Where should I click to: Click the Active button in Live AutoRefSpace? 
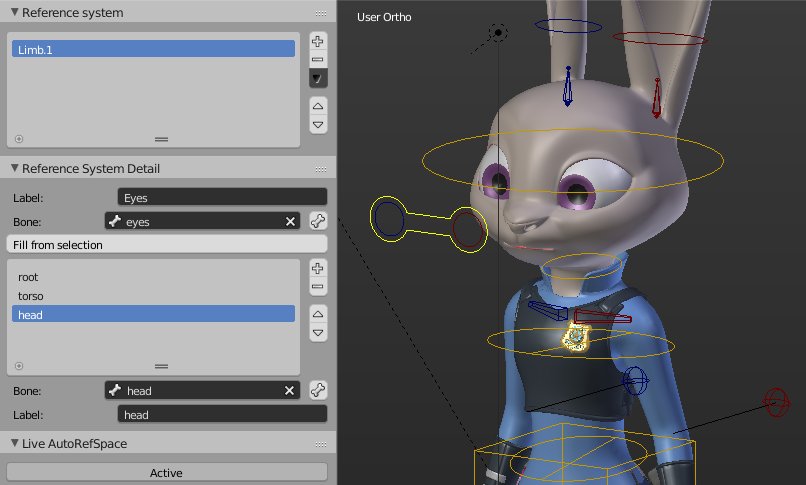(x=167, y=473)
